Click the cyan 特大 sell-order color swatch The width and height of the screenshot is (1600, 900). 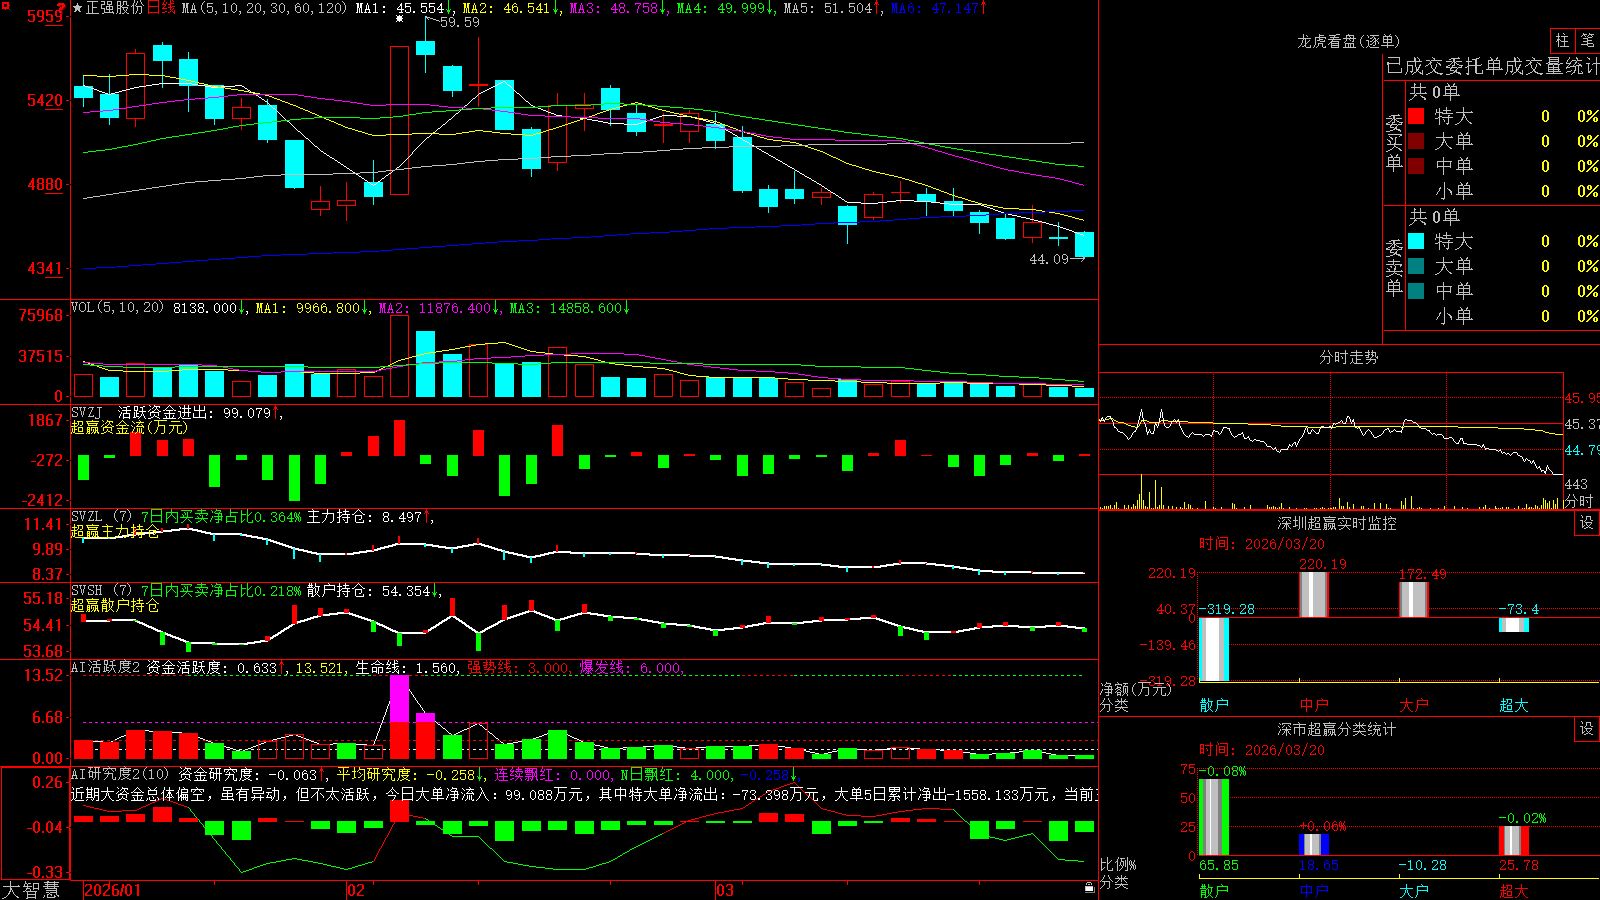(x=1416, y=241)
